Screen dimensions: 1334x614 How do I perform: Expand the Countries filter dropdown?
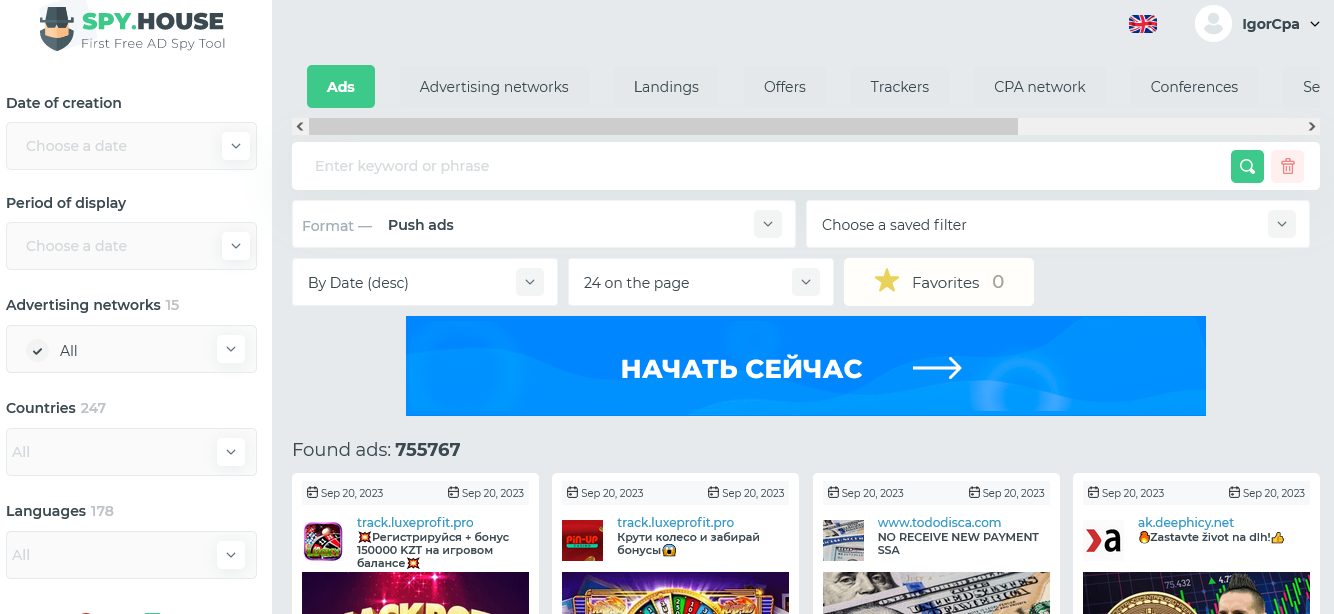(x=231, y=452)
